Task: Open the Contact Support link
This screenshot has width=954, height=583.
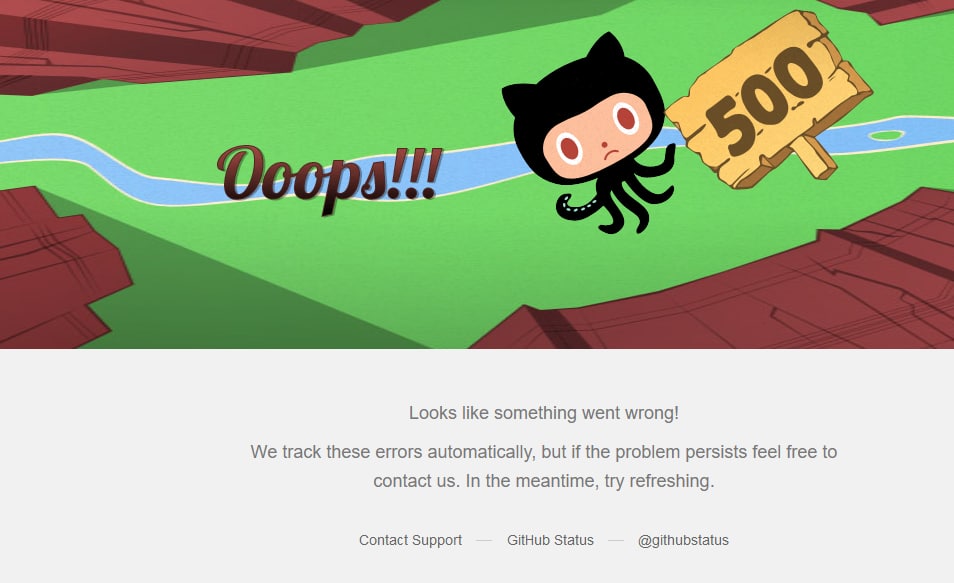Action: click(410, 540)
